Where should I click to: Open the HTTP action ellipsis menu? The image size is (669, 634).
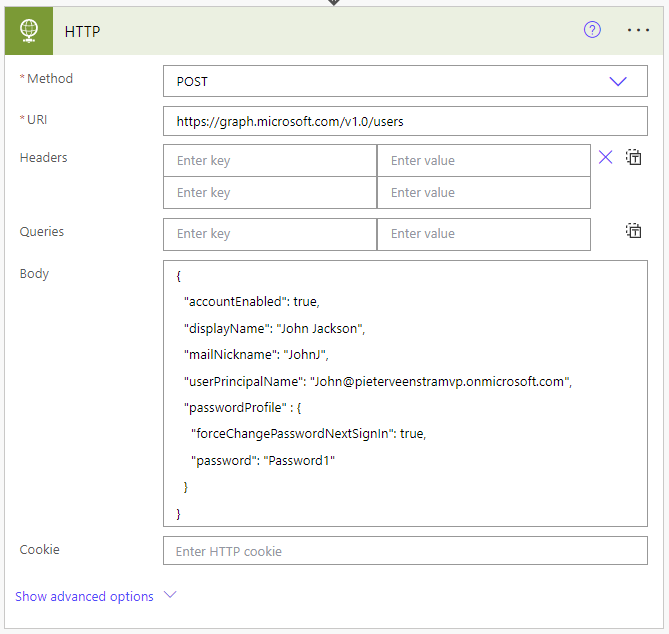coord(638,30)
